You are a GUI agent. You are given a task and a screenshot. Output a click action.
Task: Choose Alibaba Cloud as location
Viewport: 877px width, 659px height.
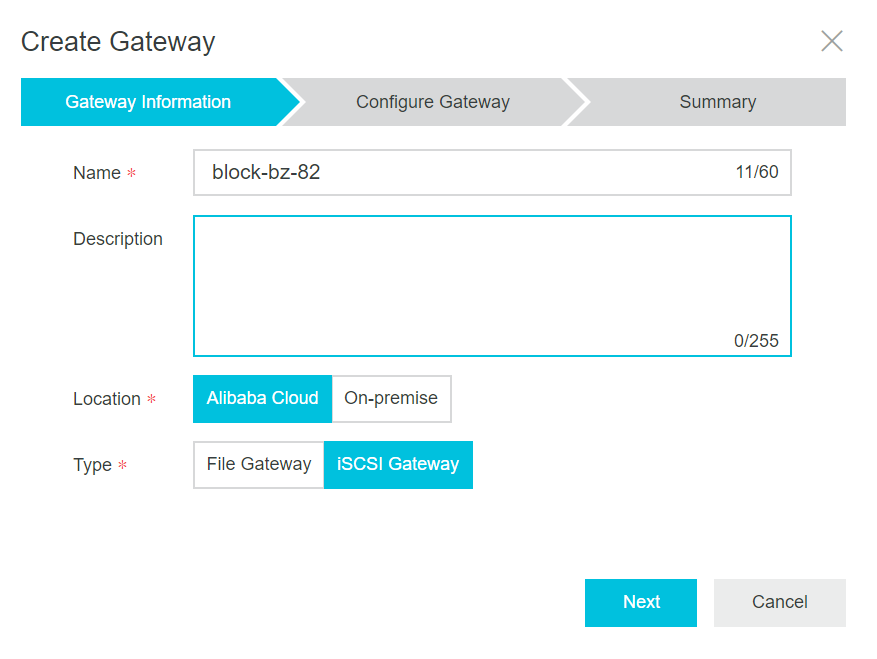(262, 398)
